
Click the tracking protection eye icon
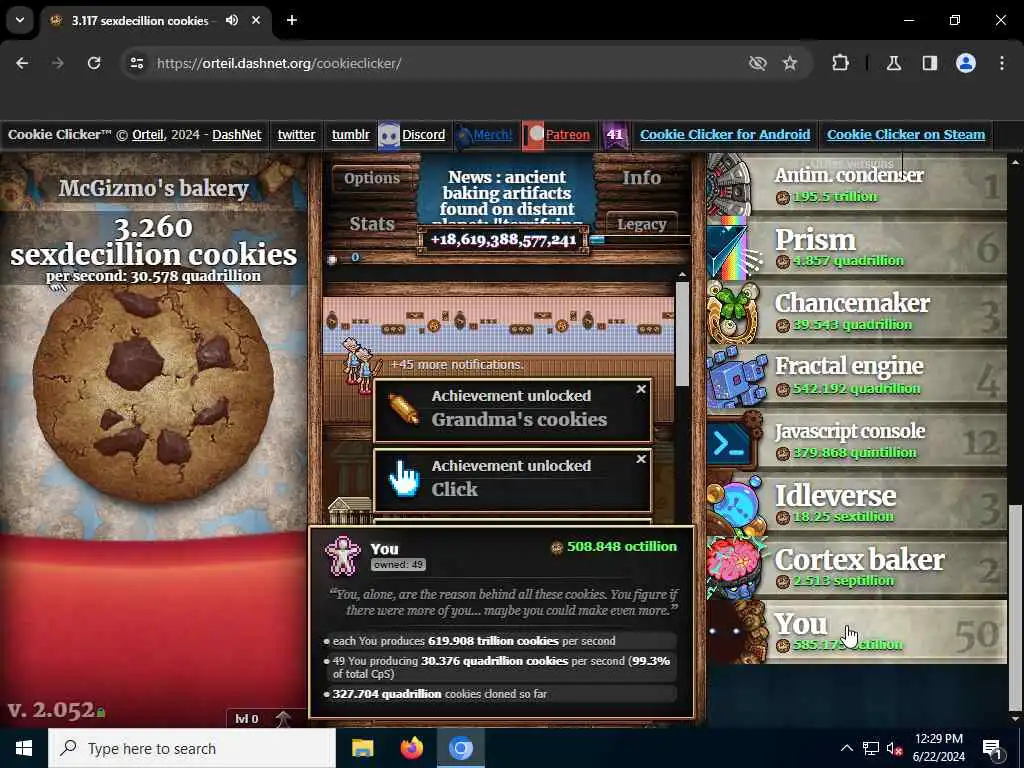[758, 63]
